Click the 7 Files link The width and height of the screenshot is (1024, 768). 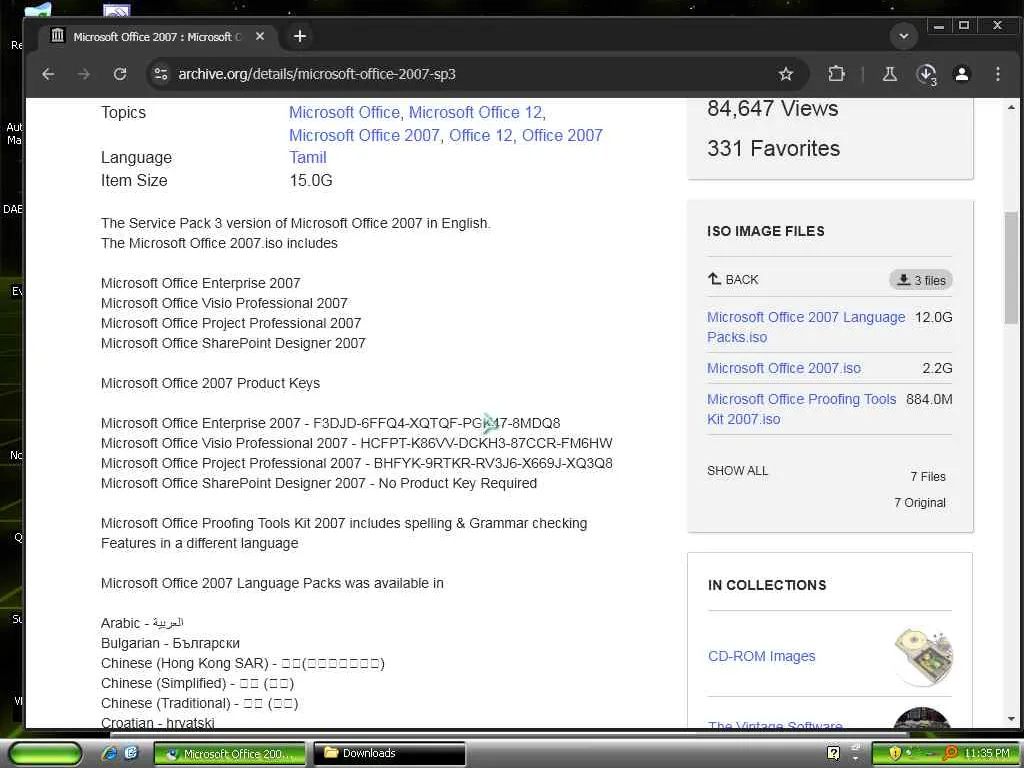point(928,477)
